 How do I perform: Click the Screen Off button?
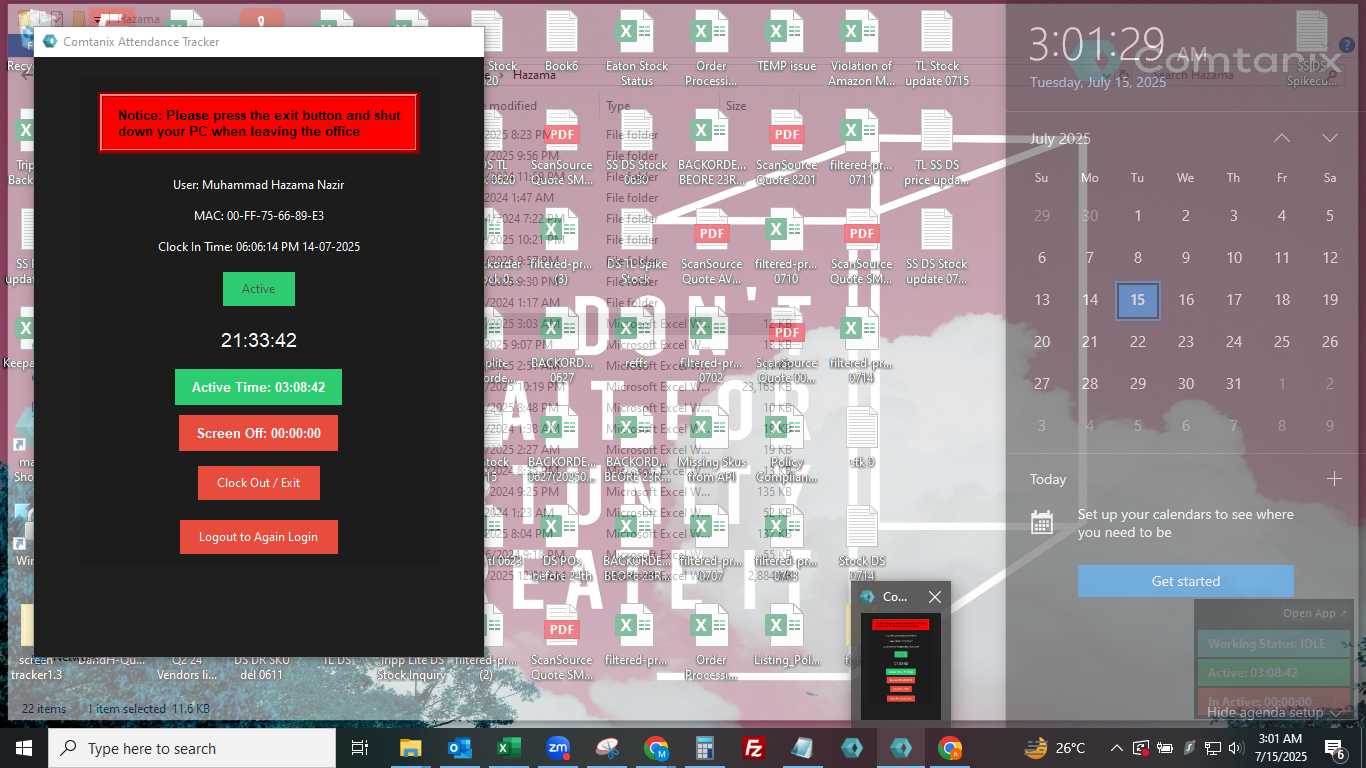click(x=258, y=433)
